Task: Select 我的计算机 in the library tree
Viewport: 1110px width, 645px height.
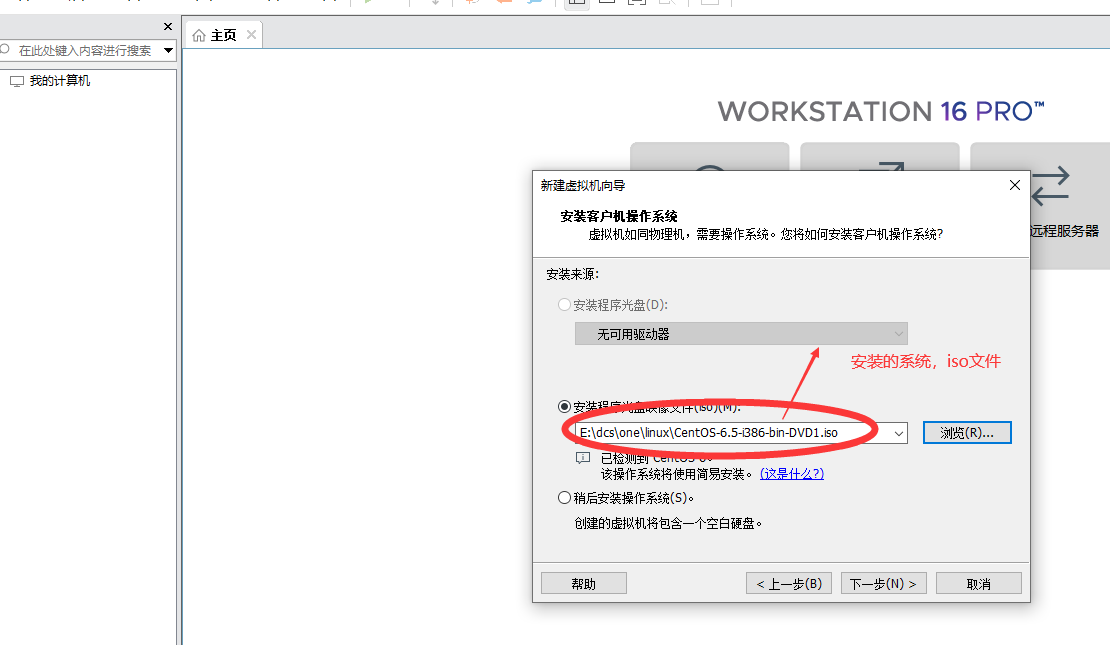Action: [59, 81]
